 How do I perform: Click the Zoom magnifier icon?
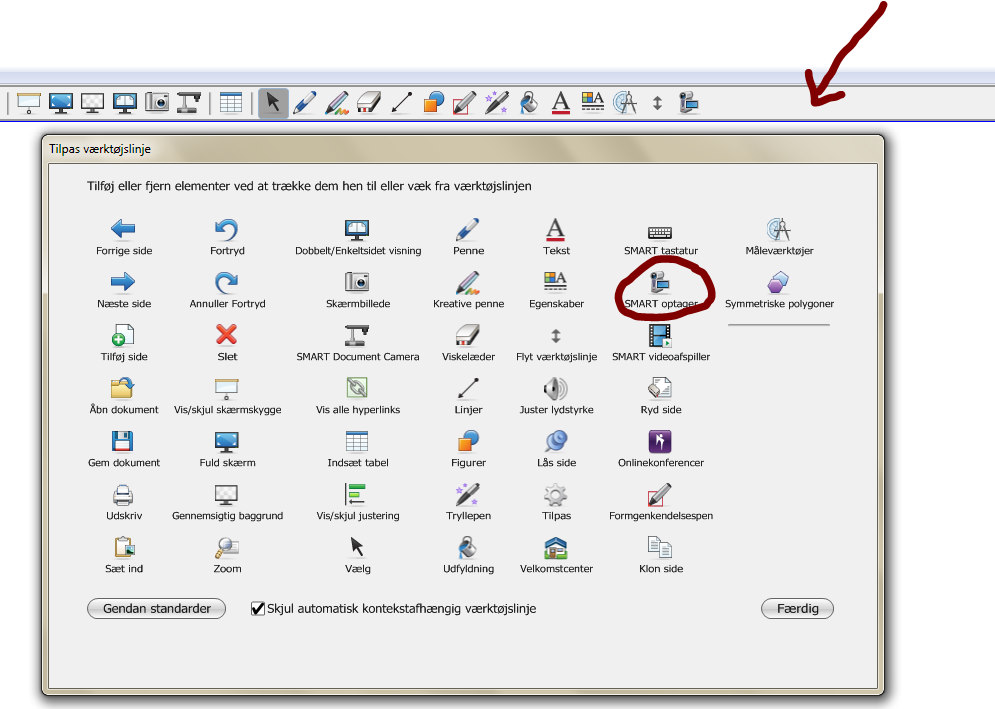click(227, 547)
